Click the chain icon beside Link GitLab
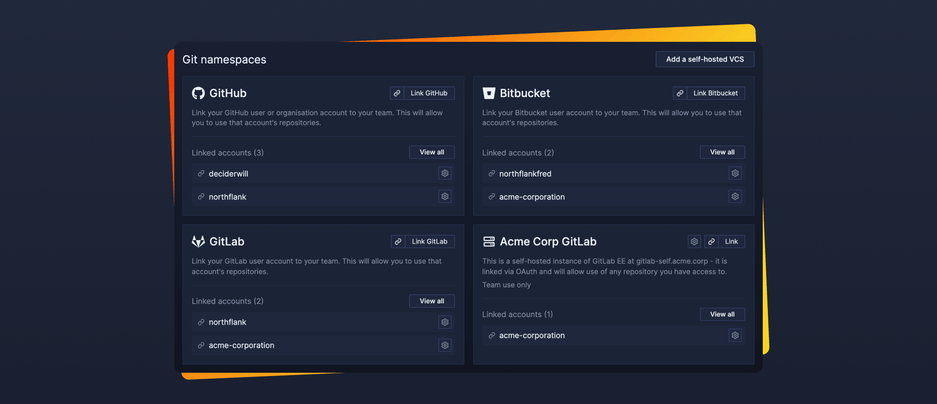 coord(399,241)
